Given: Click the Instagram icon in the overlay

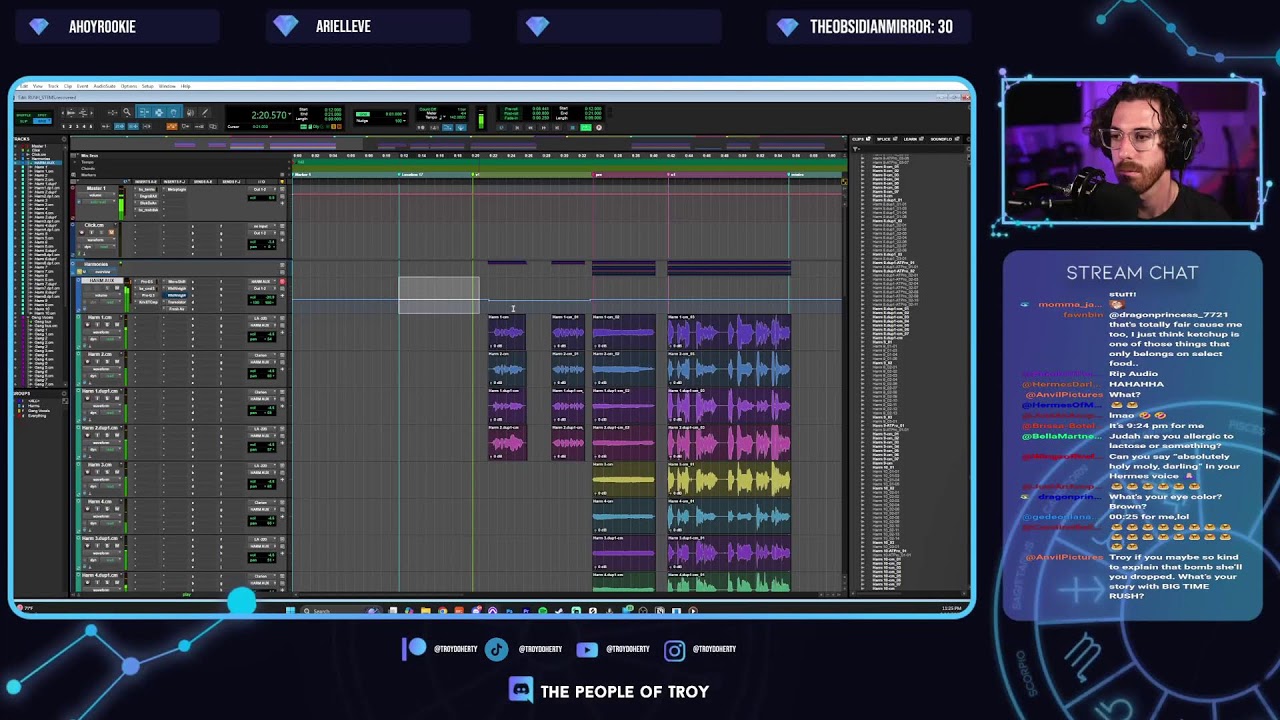Looking at the screenshot, I should (x=675, y=650).
